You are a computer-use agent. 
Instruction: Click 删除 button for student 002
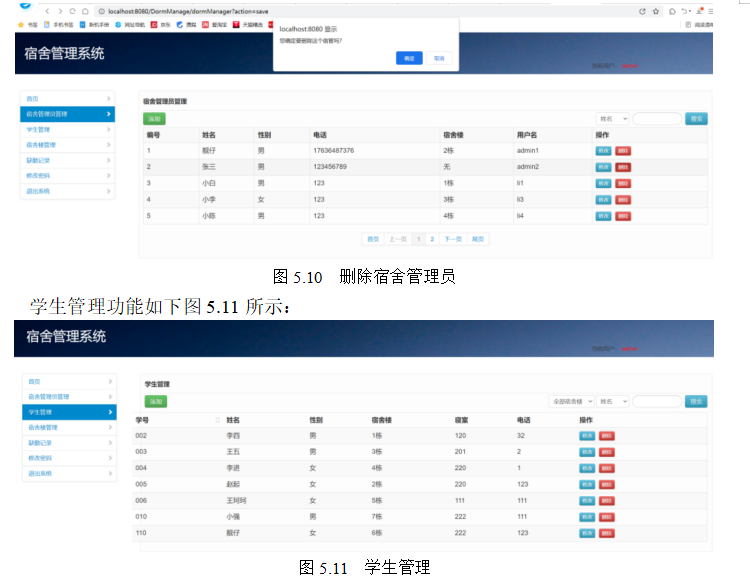tap(607, 436)
